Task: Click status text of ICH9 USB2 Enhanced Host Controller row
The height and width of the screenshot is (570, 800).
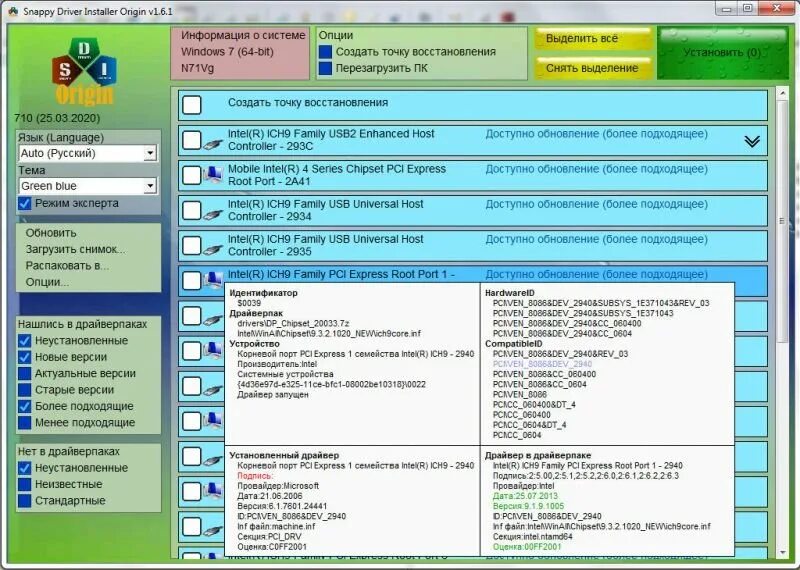Action: (596, 134)
